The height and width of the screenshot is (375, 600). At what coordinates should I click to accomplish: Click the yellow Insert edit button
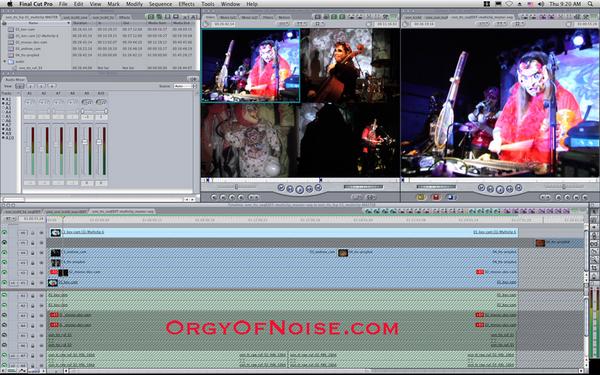click(421, 197)
